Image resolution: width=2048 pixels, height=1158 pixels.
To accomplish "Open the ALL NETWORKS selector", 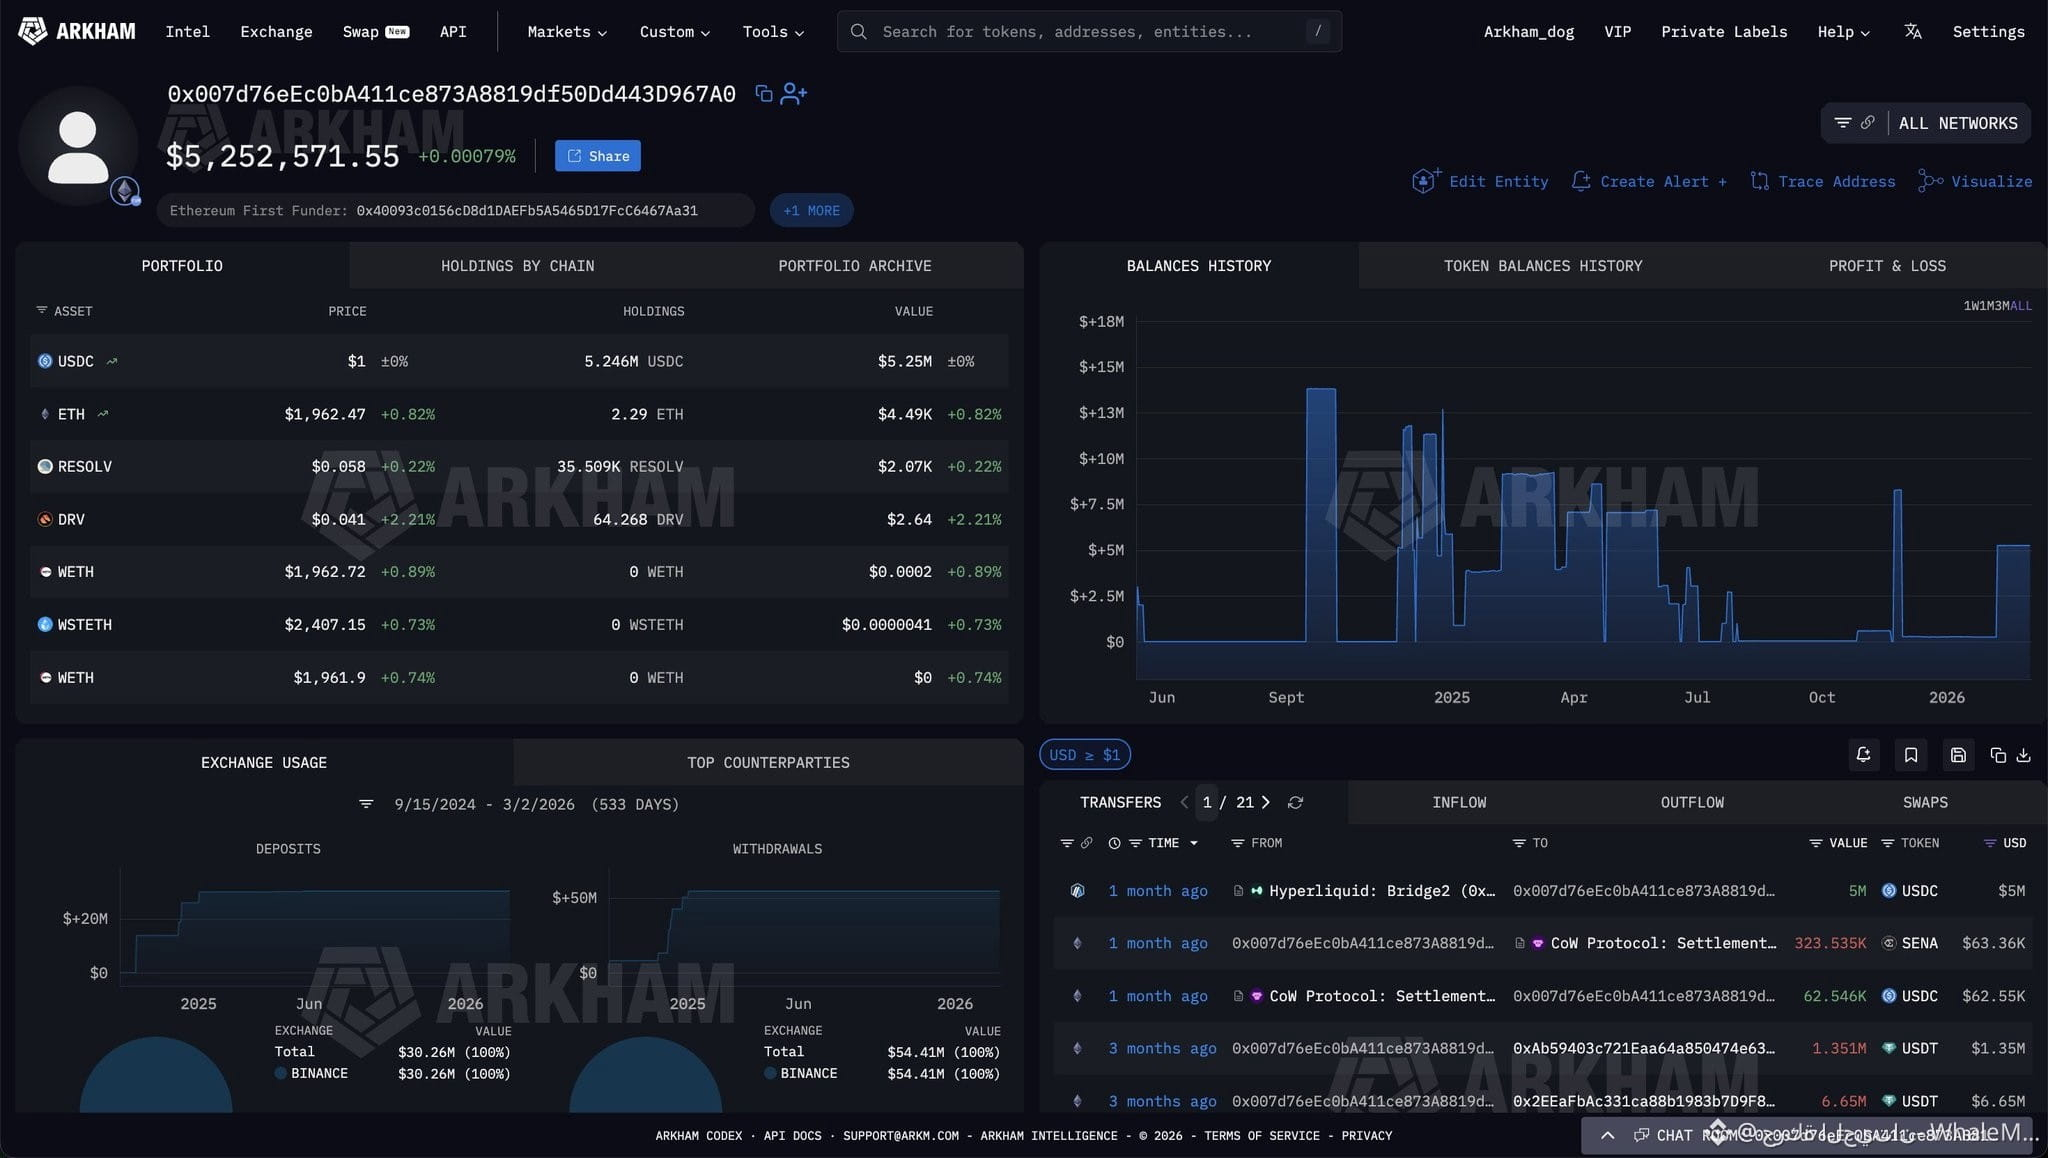I will click(x=1926, y=123).
